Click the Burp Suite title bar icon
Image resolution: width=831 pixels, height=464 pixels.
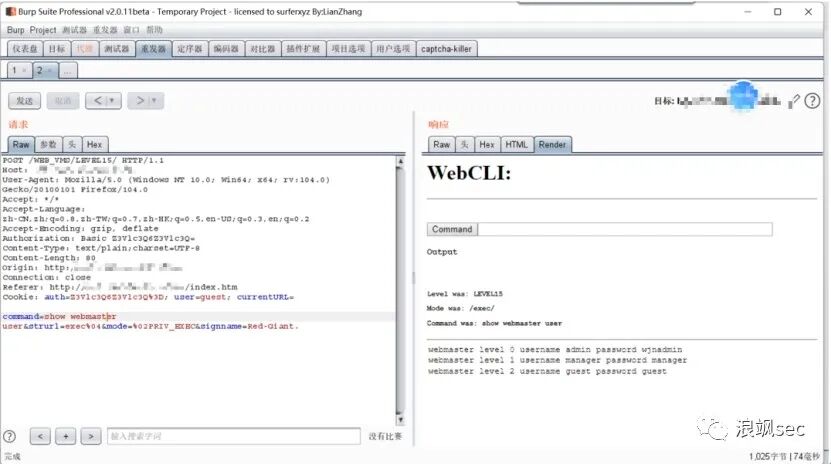11,11
